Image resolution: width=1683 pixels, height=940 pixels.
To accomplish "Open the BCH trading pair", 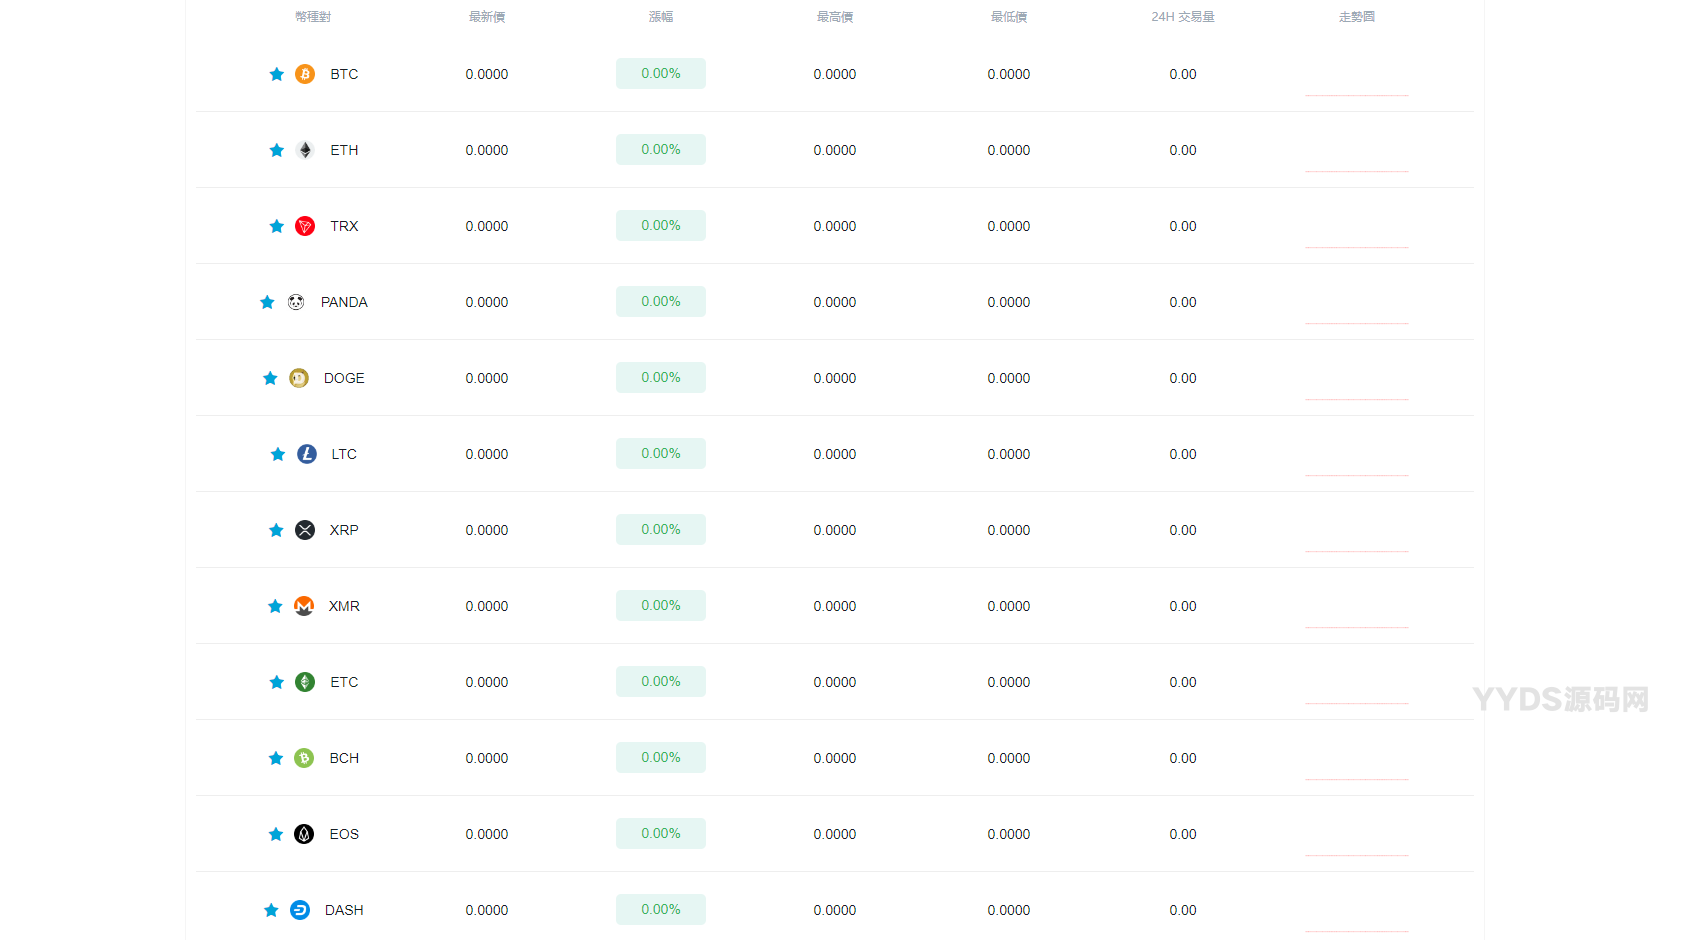I will (x=344, y=758).
